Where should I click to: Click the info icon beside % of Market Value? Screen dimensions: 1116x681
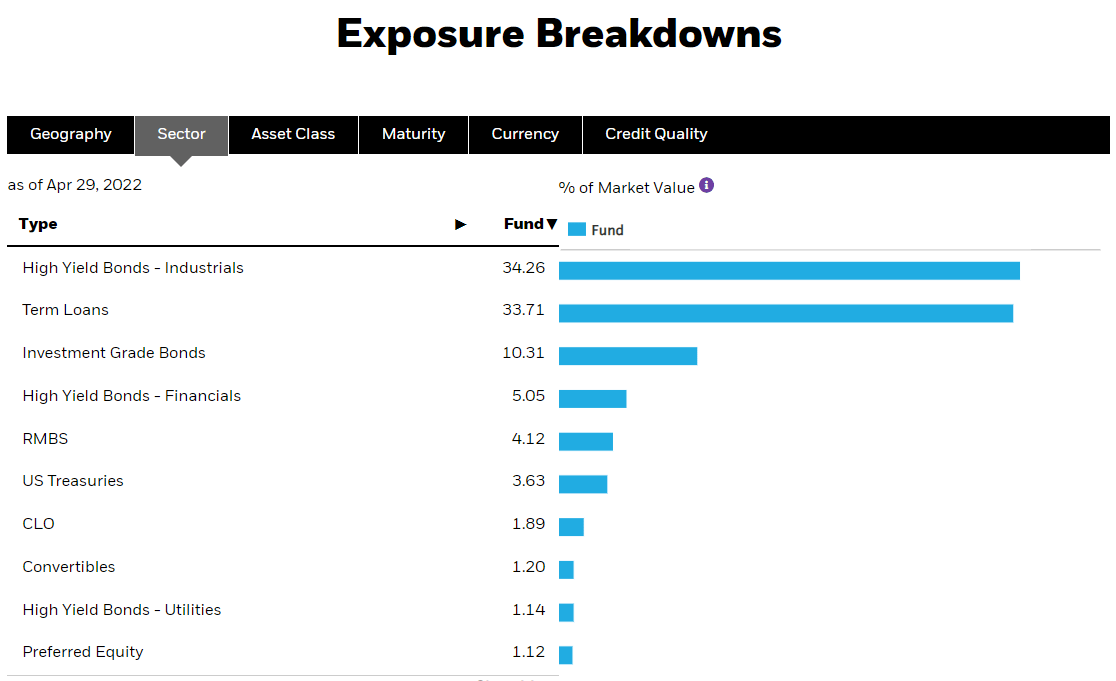[707, 186]
